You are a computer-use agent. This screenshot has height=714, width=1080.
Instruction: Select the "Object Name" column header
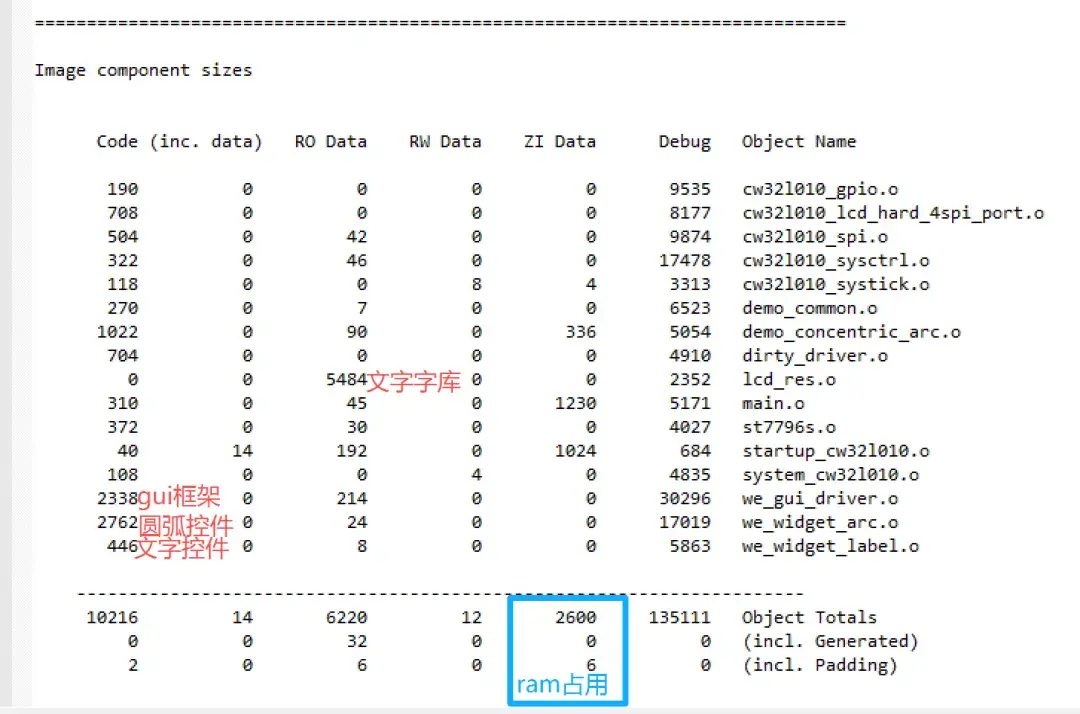click(799, 142)
